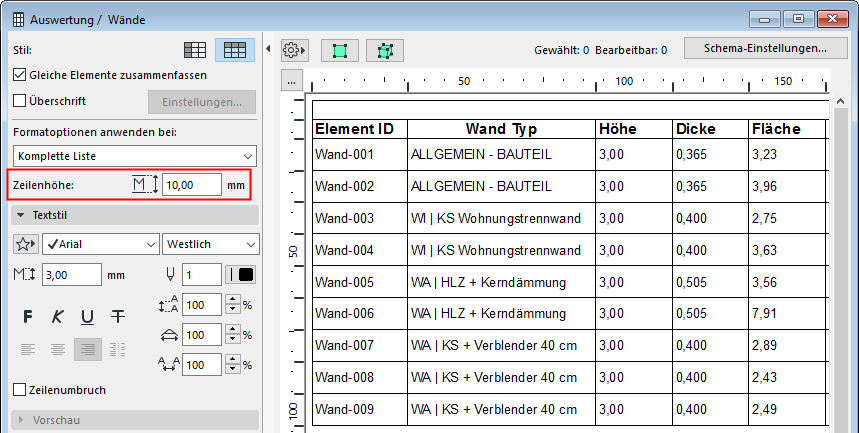The width and height of the screenshot is (859, 433).
Task: Enable the Zeilenumbruch checkbox
Action: click(x=20, y=390)
